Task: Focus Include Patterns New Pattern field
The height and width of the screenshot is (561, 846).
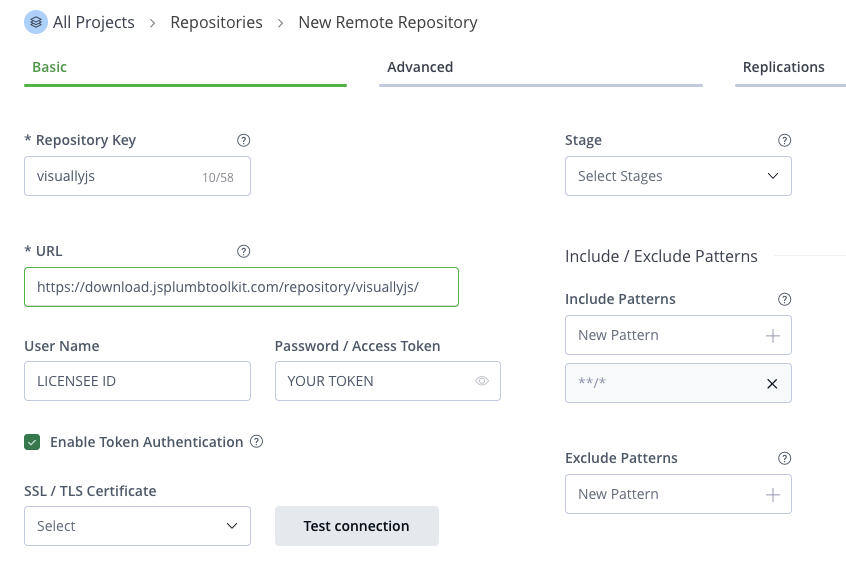Action: click(678, 335)
